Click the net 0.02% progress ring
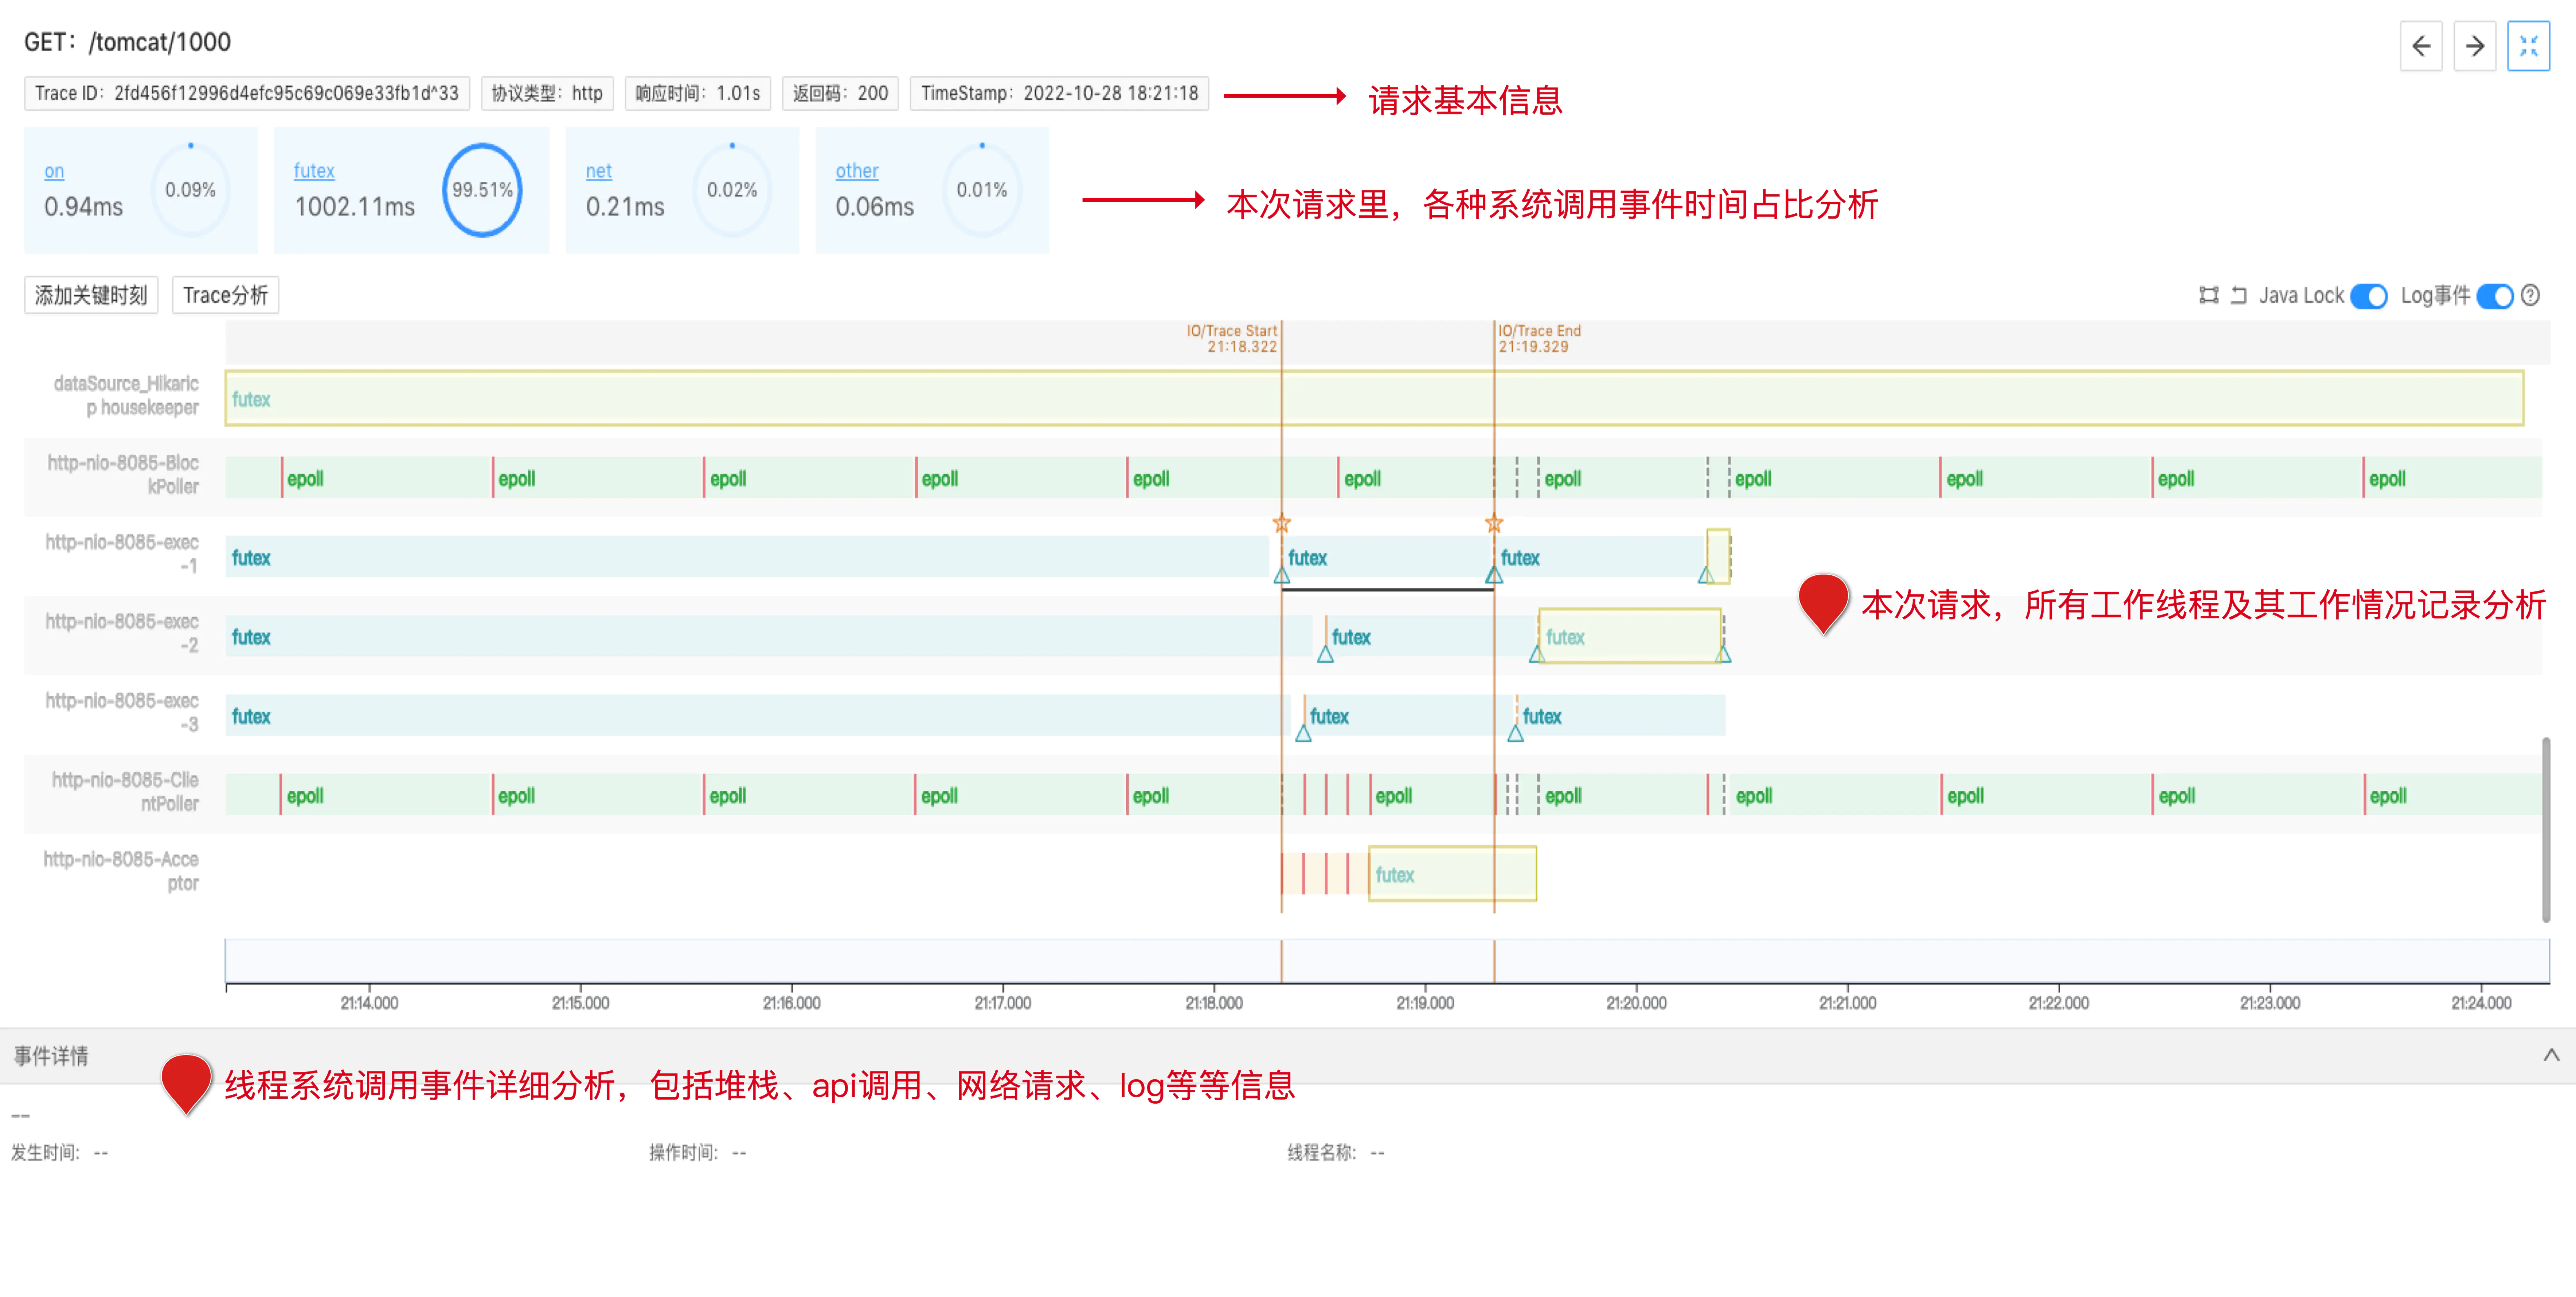The height and width of the screenshot is (1297, 2576). tap(732, 190)
